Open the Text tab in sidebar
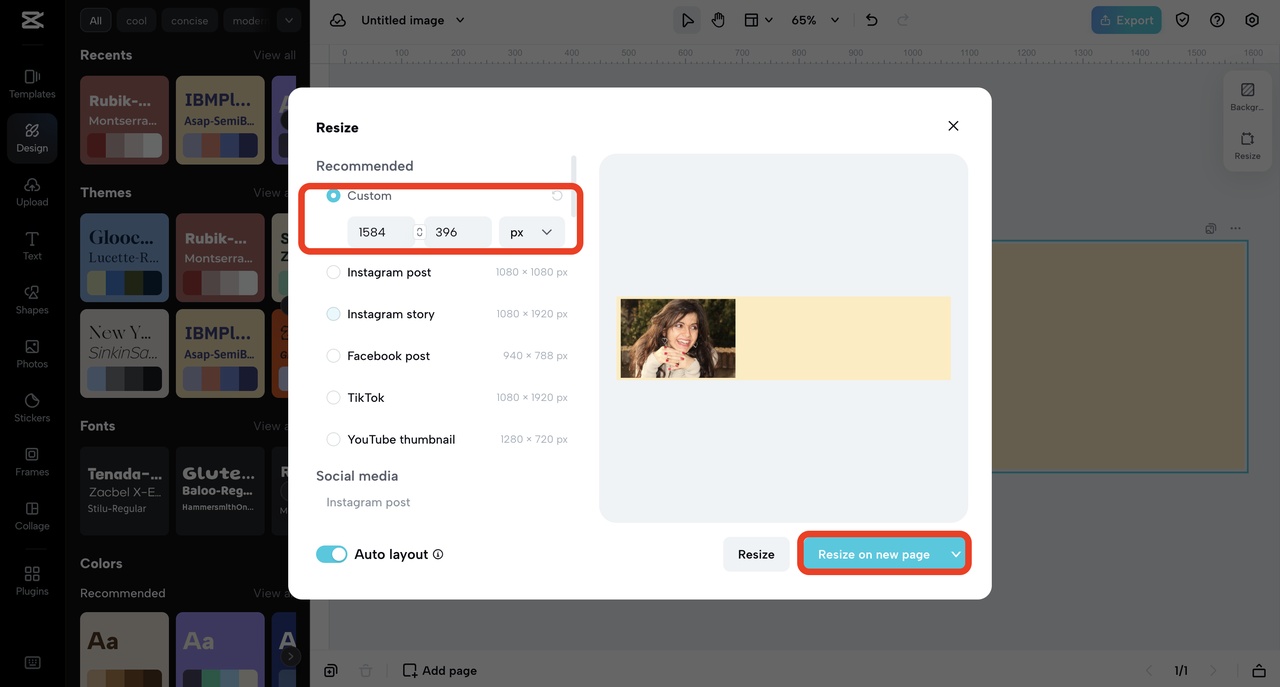The width and height of the screenshot is (1280, 687). point(32,244)
